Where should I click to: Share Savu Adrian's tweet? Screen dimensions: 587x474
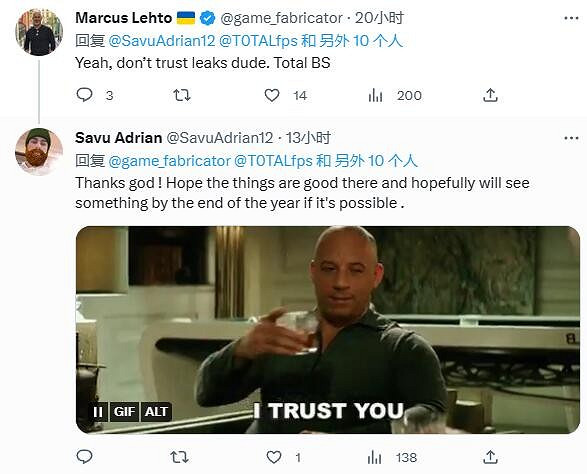point(490,457)
